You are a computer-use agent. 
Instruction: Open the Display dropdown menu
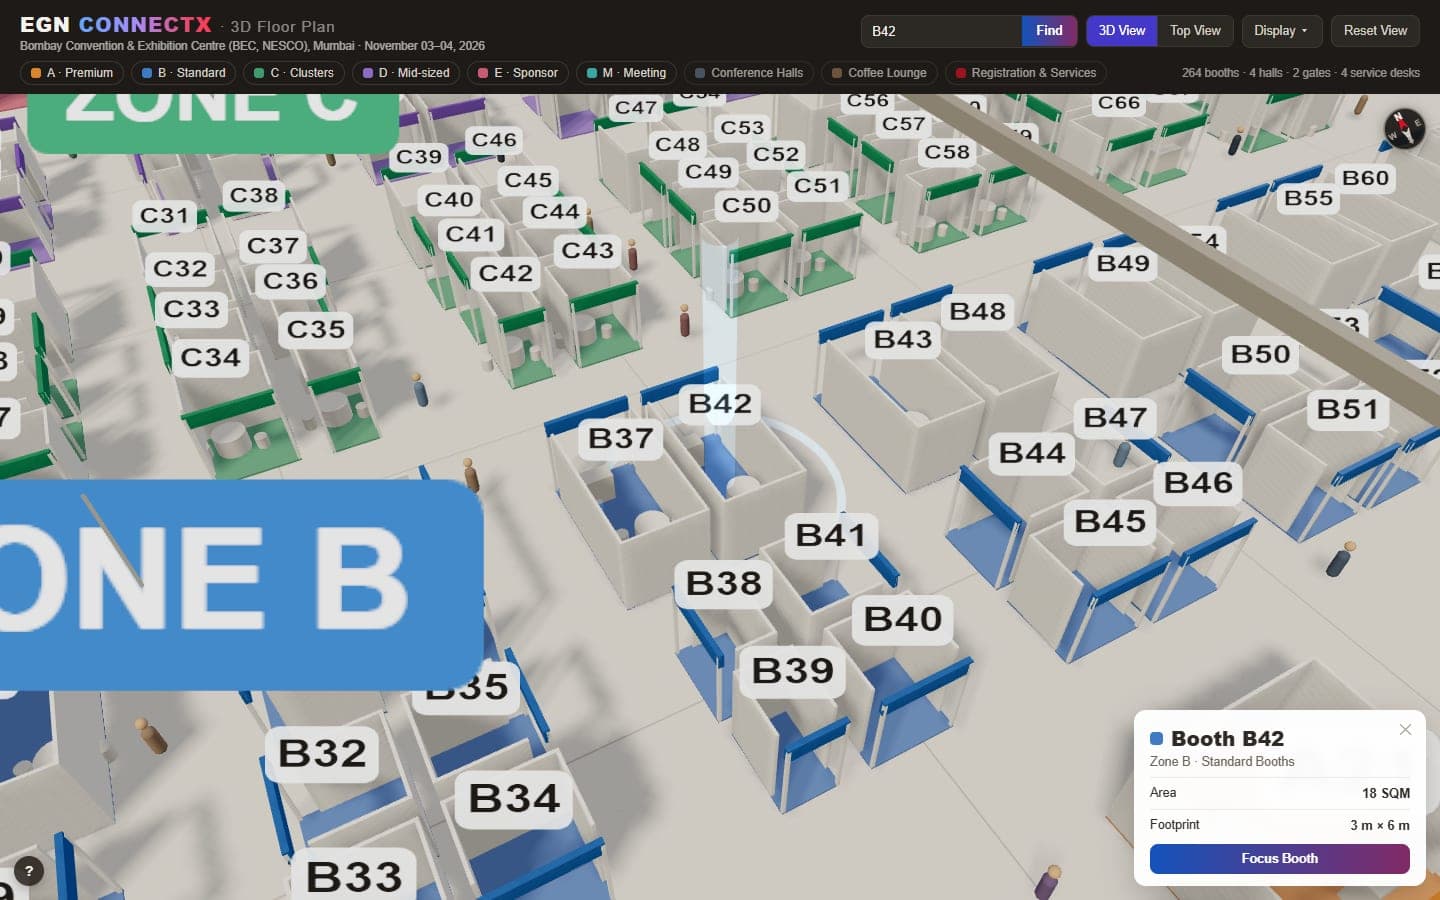pos(1281,31)
